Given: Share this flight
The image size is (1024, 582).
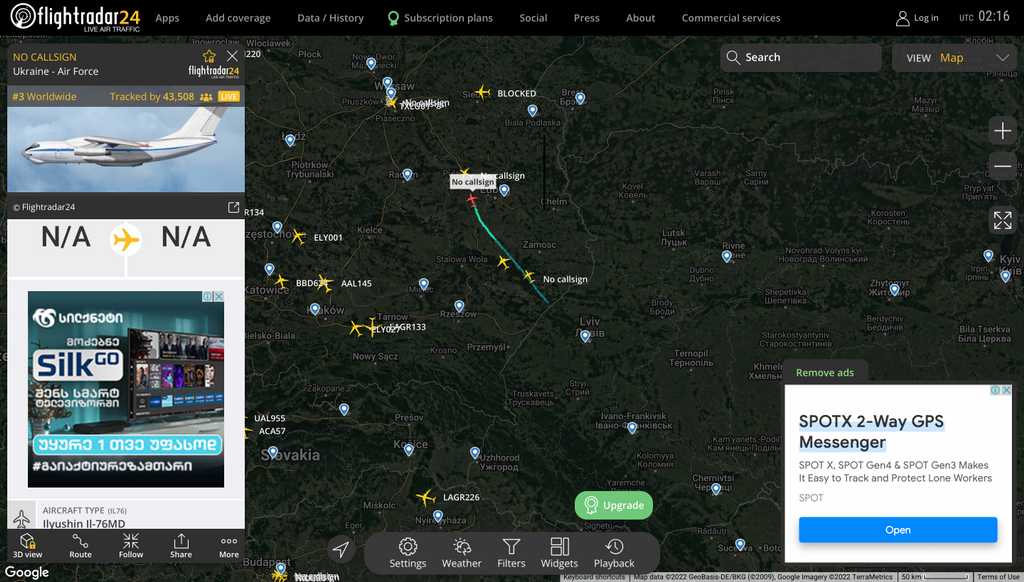Looking at the screenshot, I should [x=181, y=545].
